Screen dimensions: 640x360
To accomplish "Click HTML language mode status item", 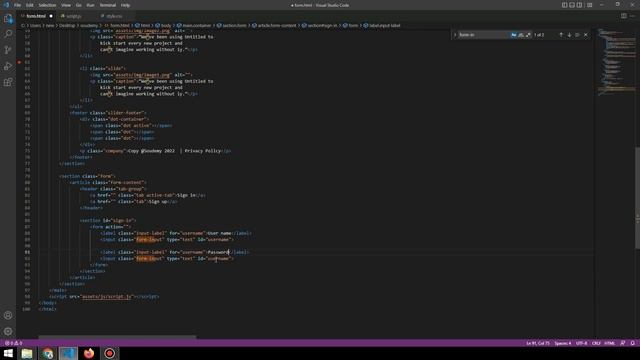I will point(609,343).
